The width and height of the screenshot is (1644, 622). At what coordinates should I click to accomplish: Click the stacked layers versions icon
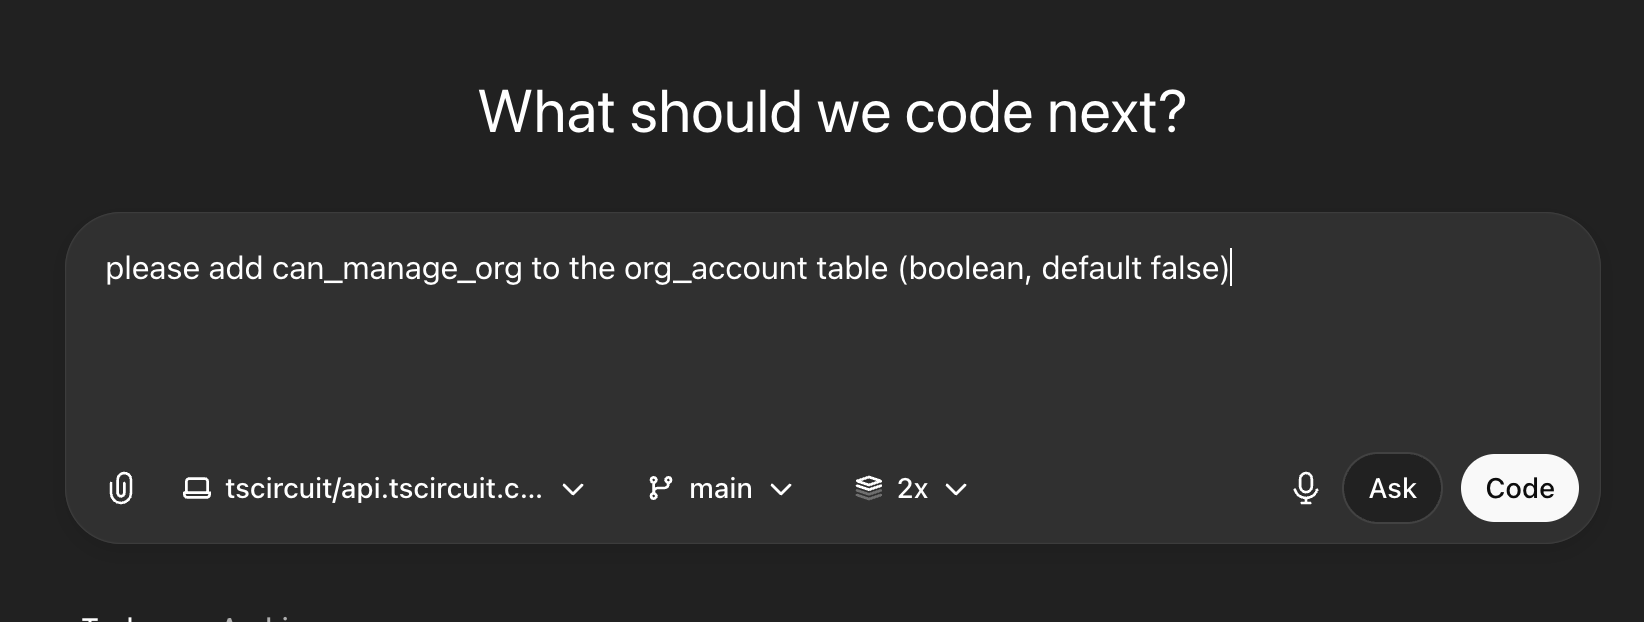(869, 488)
